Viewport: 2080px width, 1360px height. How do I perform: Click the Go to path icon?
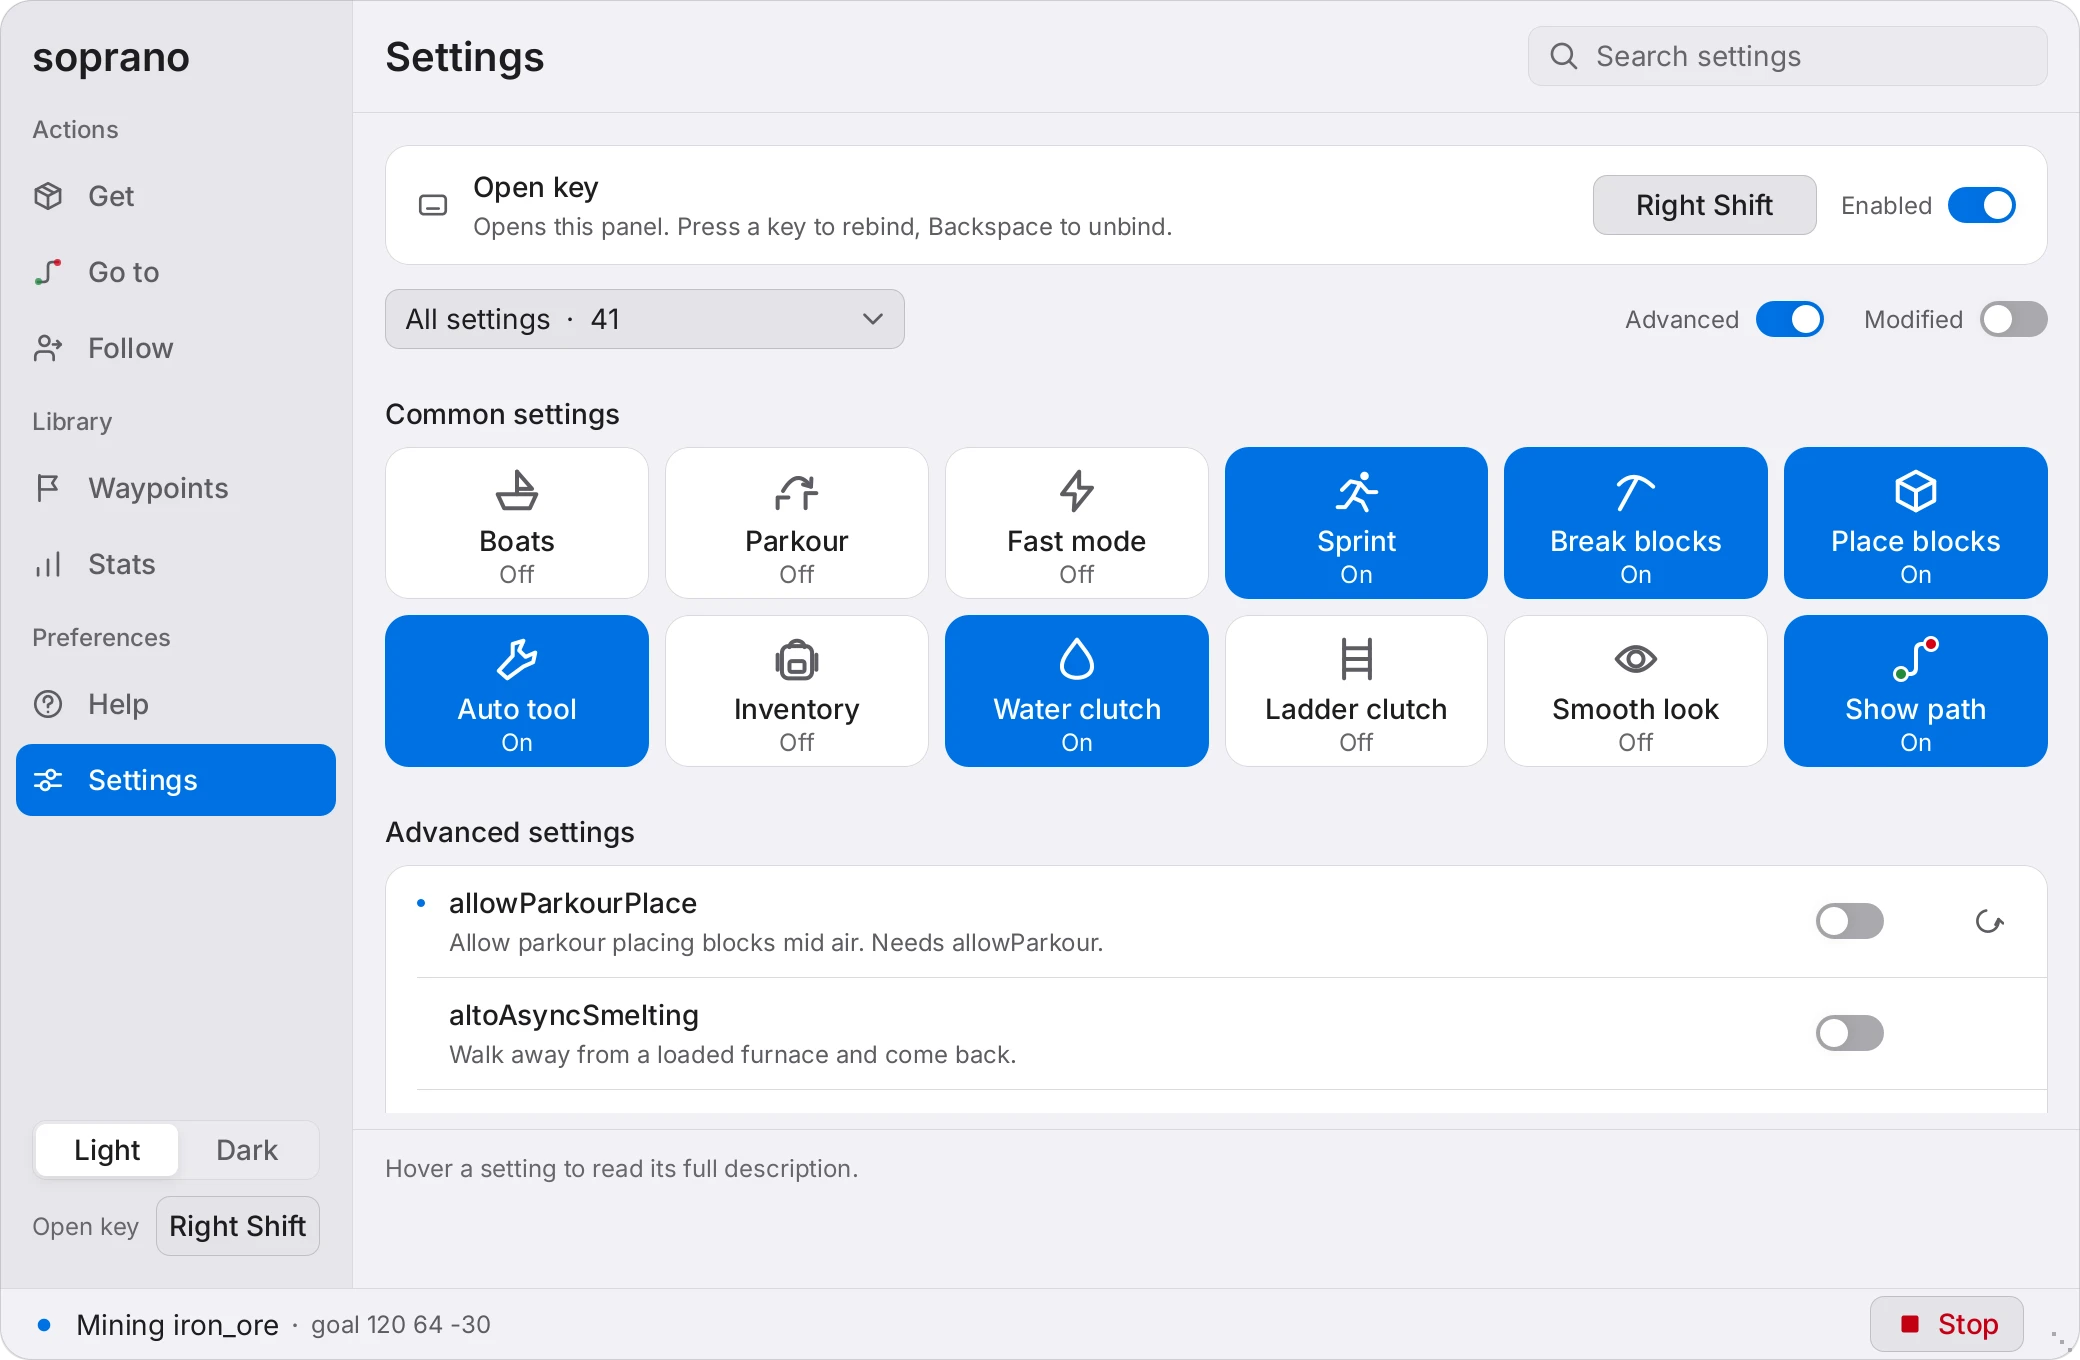pyautogui.click(x=48, y=272)
